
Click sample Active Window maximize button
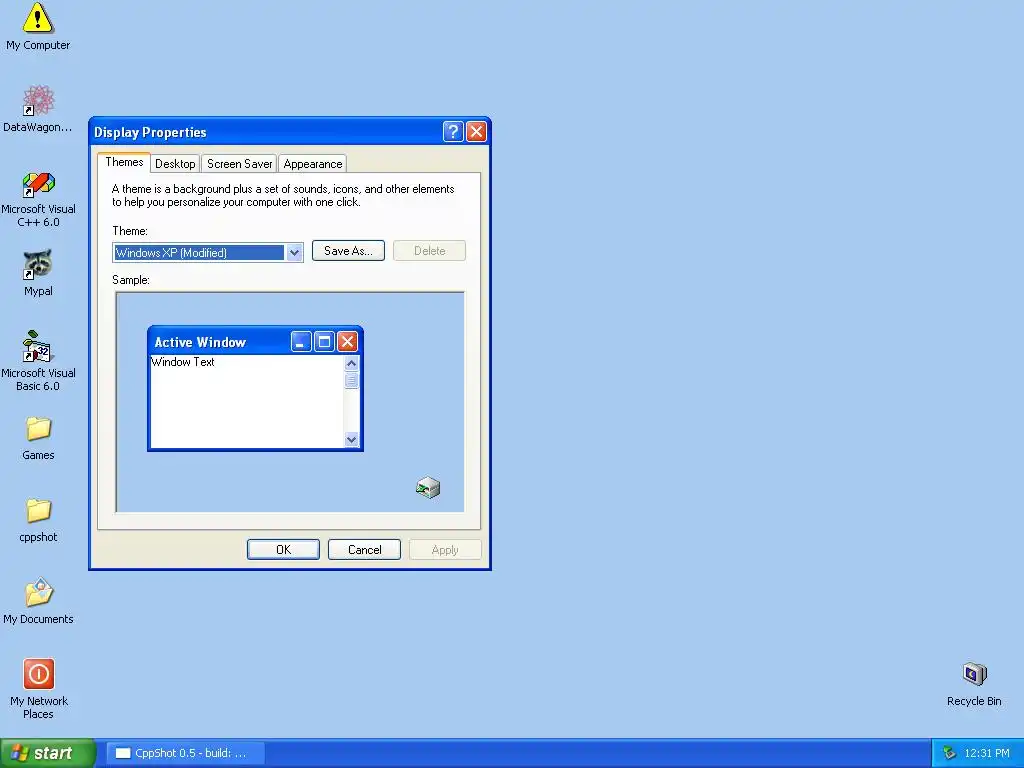pos(324,342)
